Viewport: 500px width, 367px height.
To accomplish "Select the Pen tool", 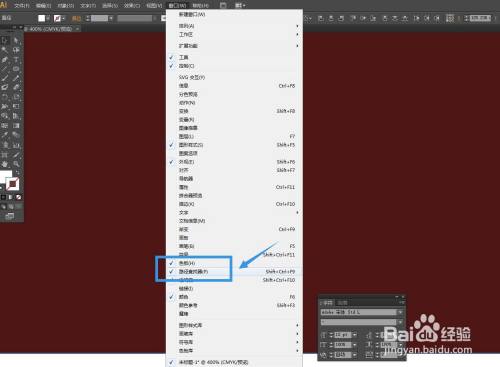I will click(5, 59).
